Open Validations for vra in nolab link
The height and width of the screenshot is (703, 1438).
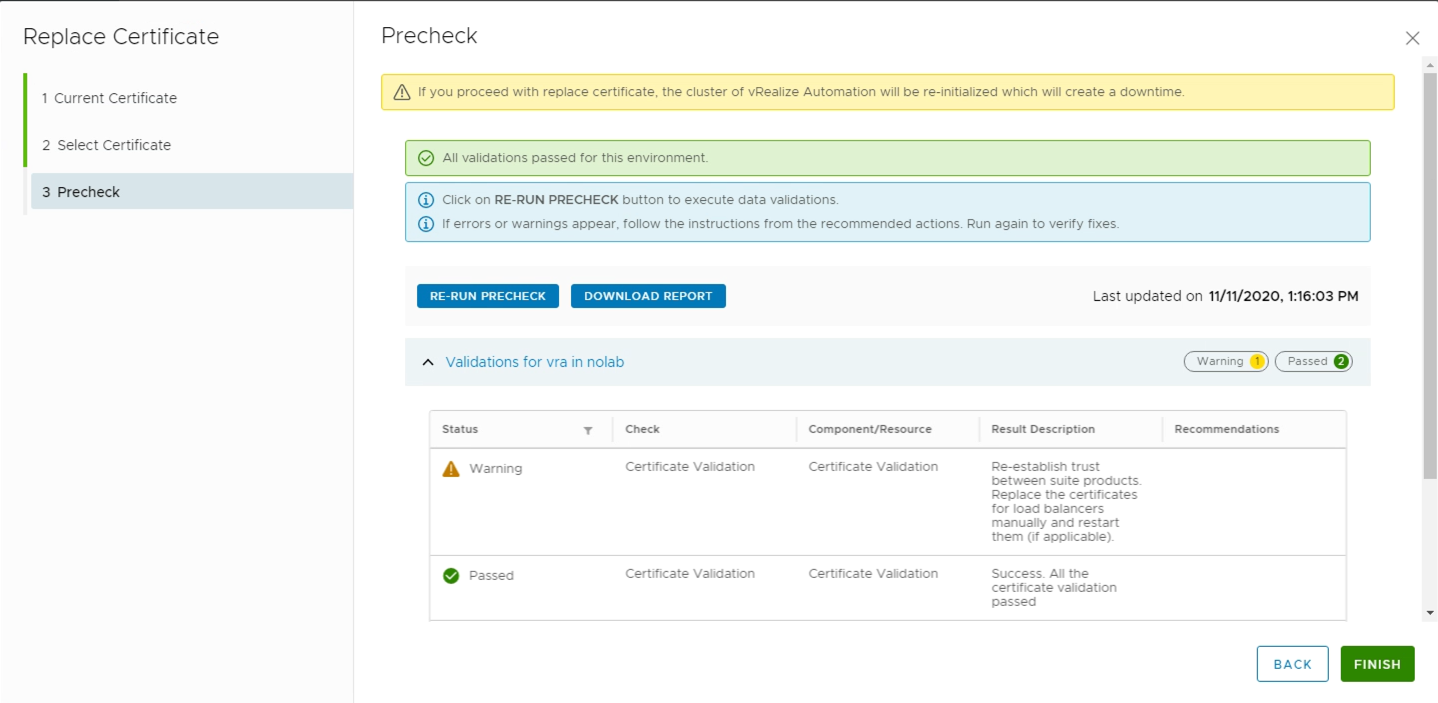pyautogui.click(x=535, y=362)
